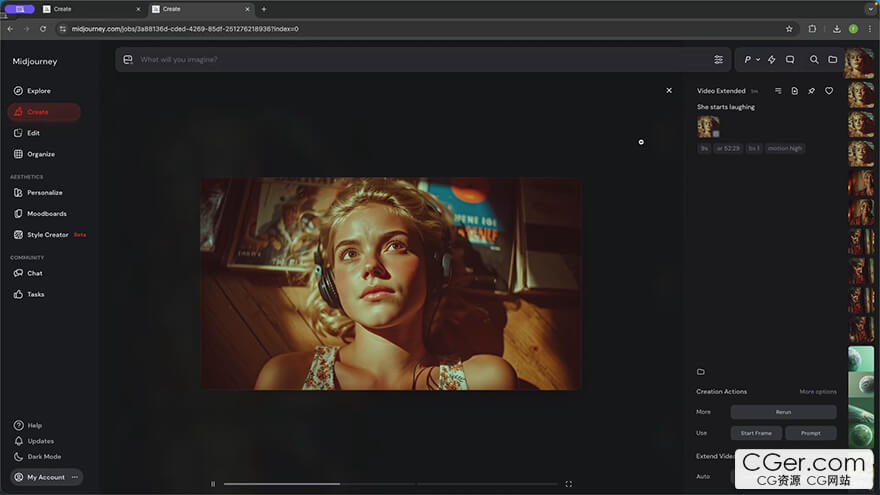Open My Account three-dot menu
The height and width of the screenshot is (495, 880).
(75, 478)
